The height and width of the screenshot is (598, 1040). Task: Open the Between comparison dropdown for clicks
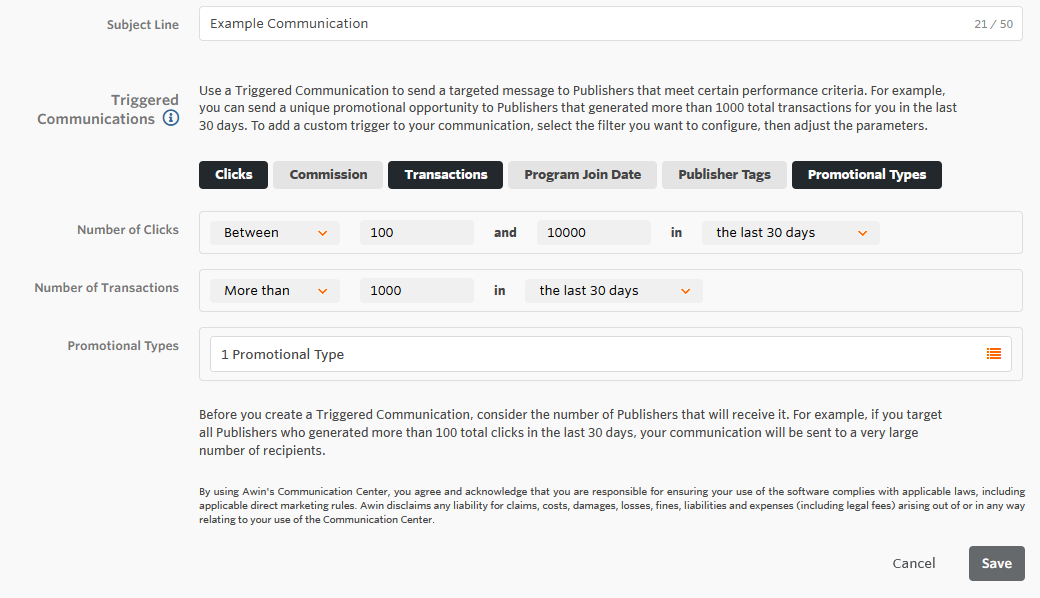pos(274,232)
